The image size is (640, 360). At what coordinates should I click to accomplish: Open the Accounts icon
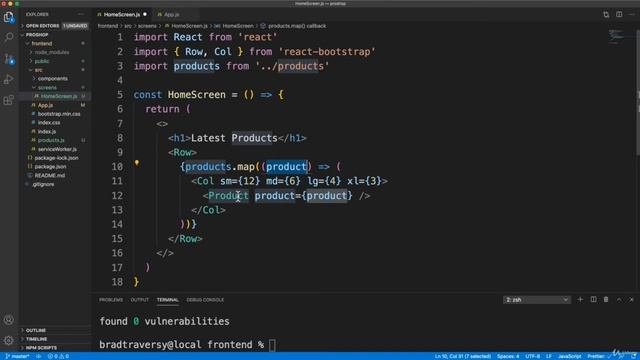pos(9,320)
